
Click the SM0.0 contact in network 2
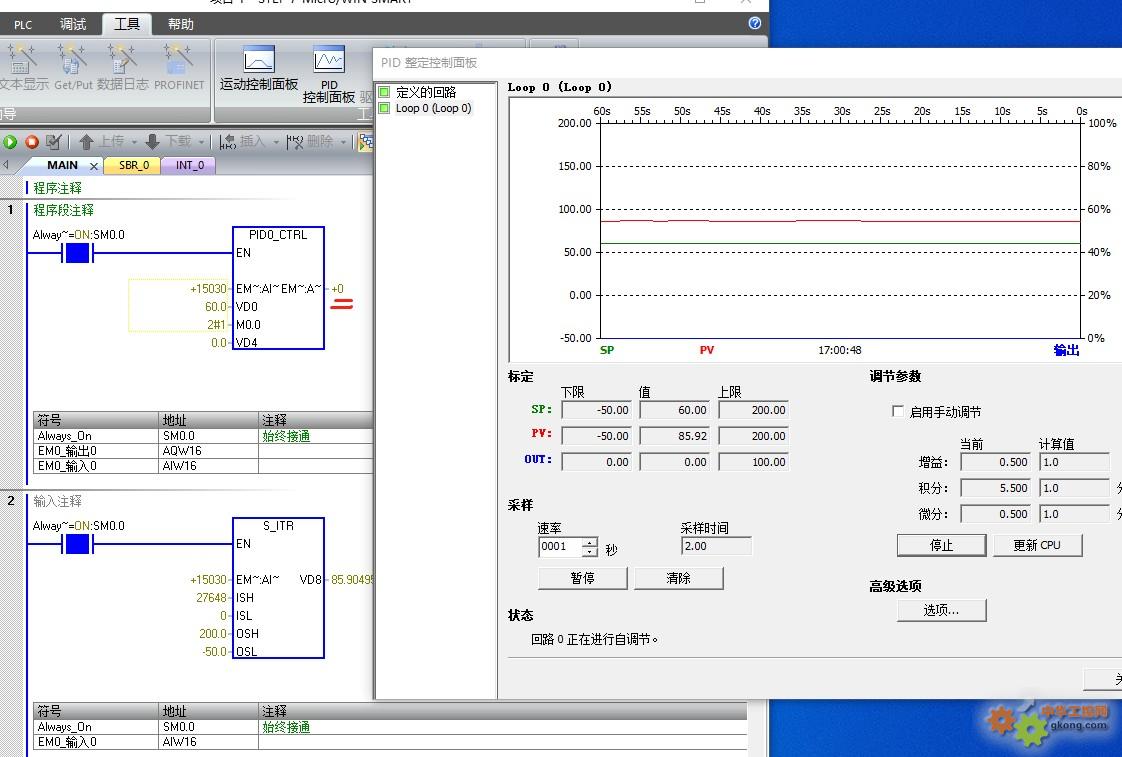[x=78, y=544]
